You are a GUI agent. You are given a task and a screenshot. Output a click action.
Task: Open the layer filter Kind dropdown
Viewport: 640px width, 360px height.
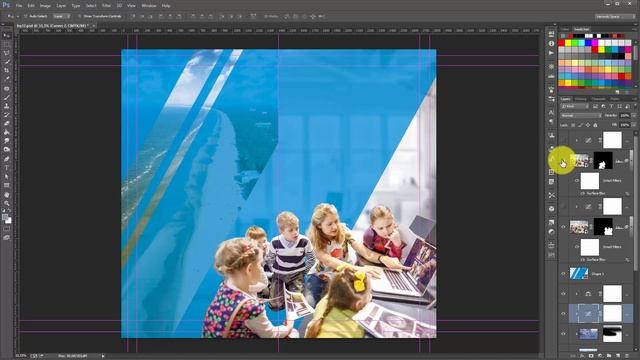pos(574,106)
